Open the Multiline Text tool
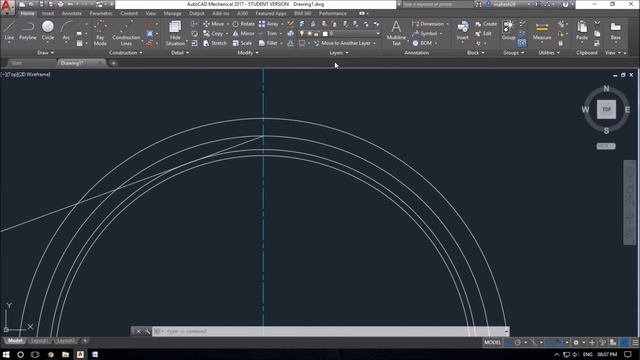 [396, 33]
